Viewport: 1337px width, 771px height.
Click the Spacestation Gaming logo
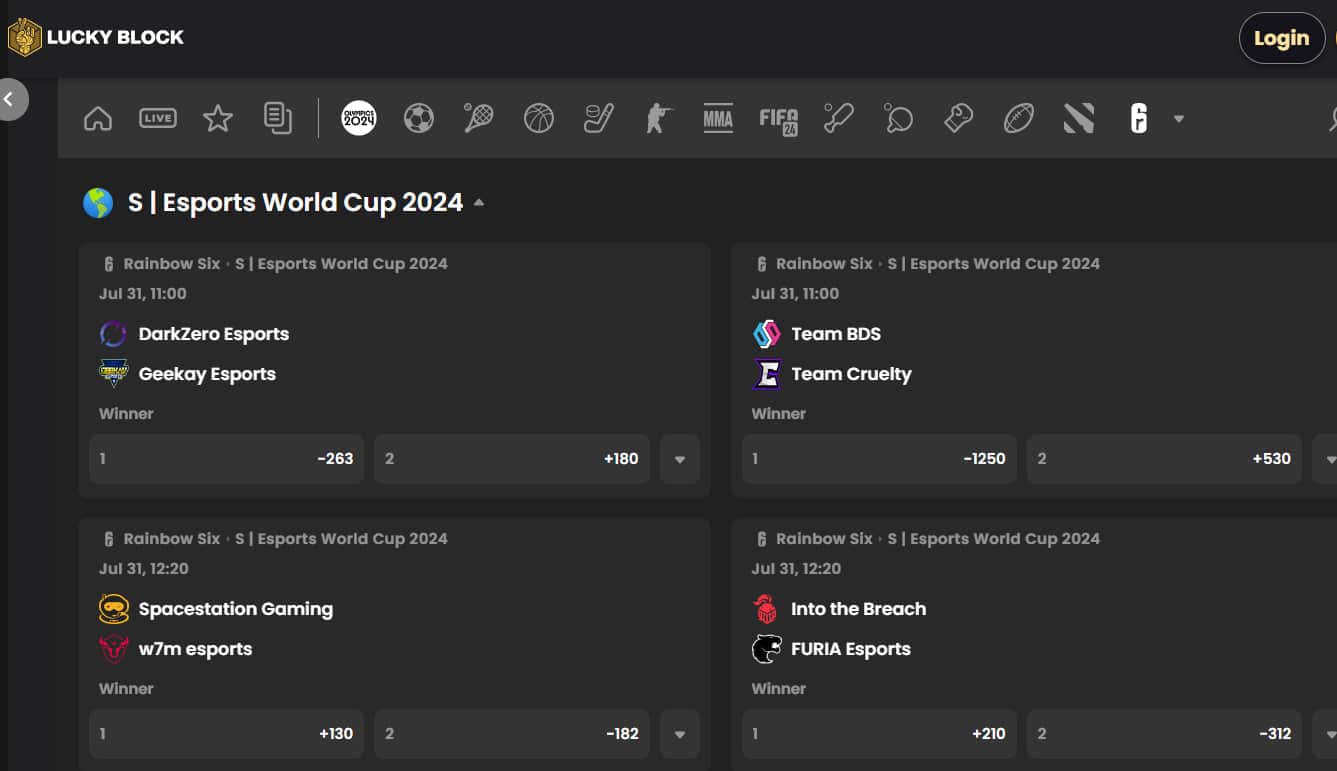point(114,609)
